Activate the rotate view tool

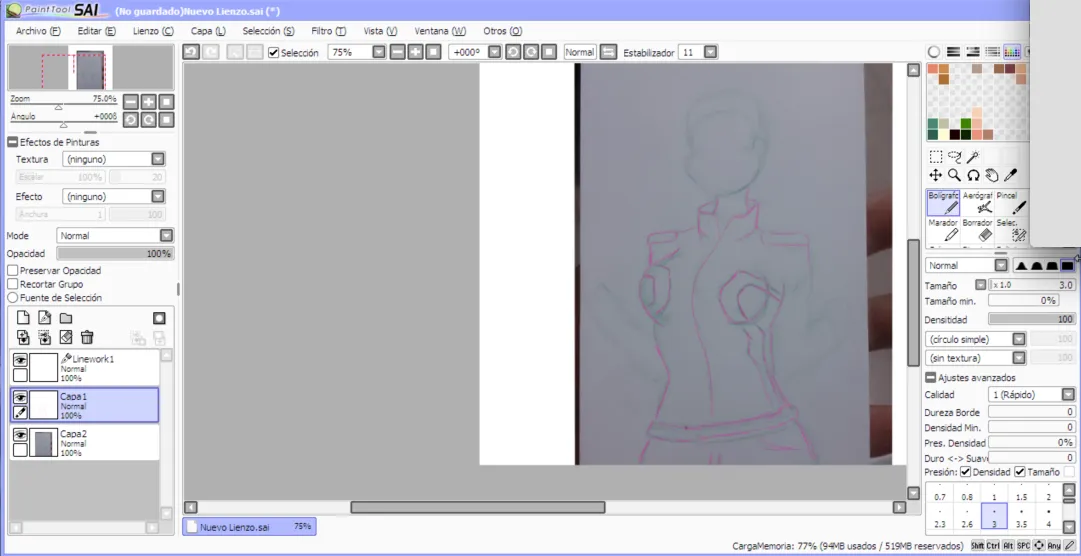973,175
